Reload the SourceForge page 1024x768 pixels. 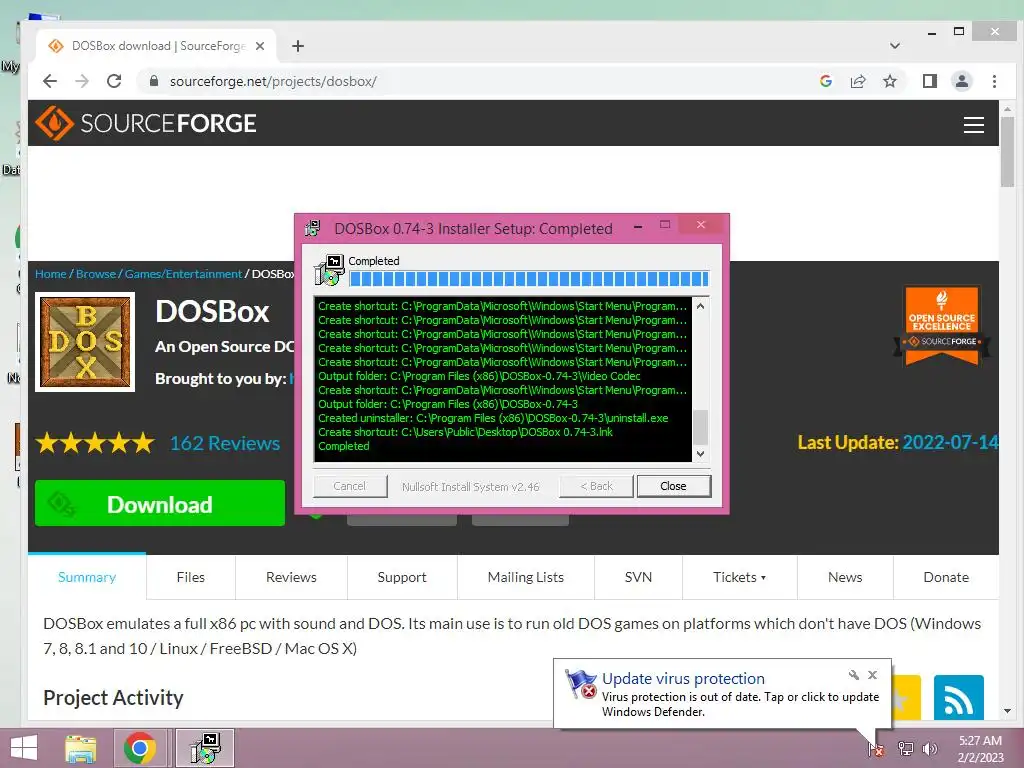114,81
